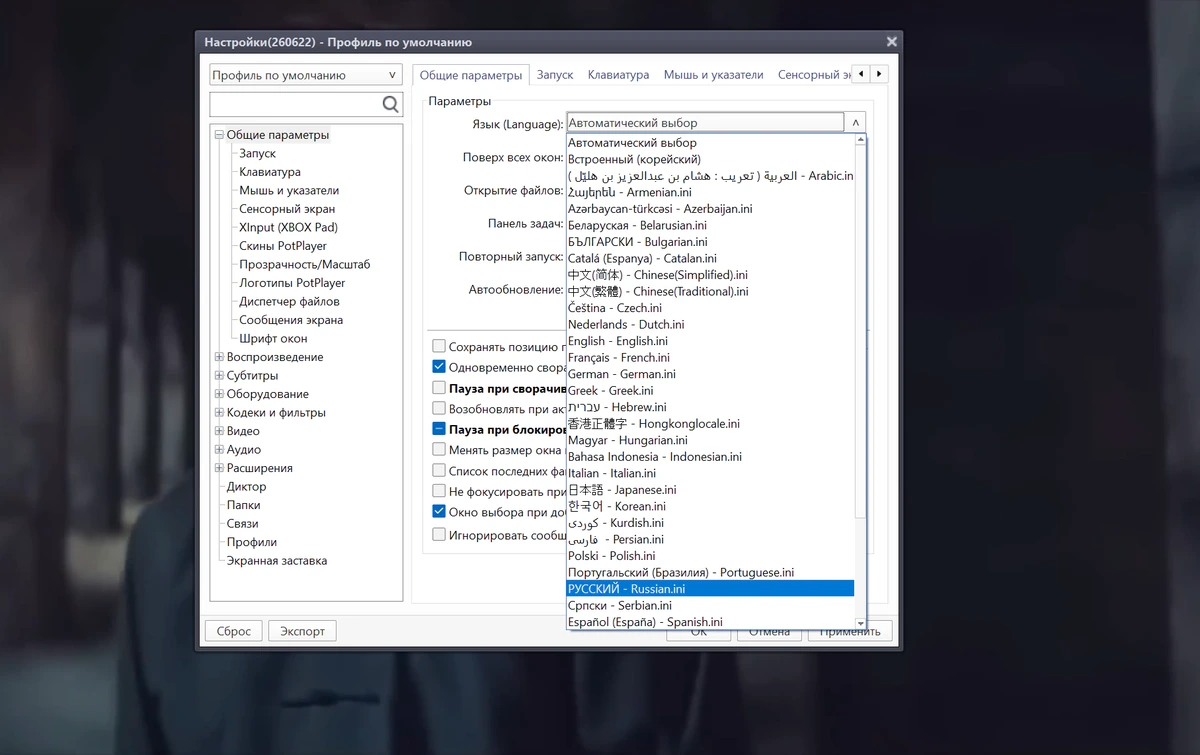Collapse 'Общие параметры' tree node
The width and height of the screenshot is (1200, 755).
[x=219, y=135]
